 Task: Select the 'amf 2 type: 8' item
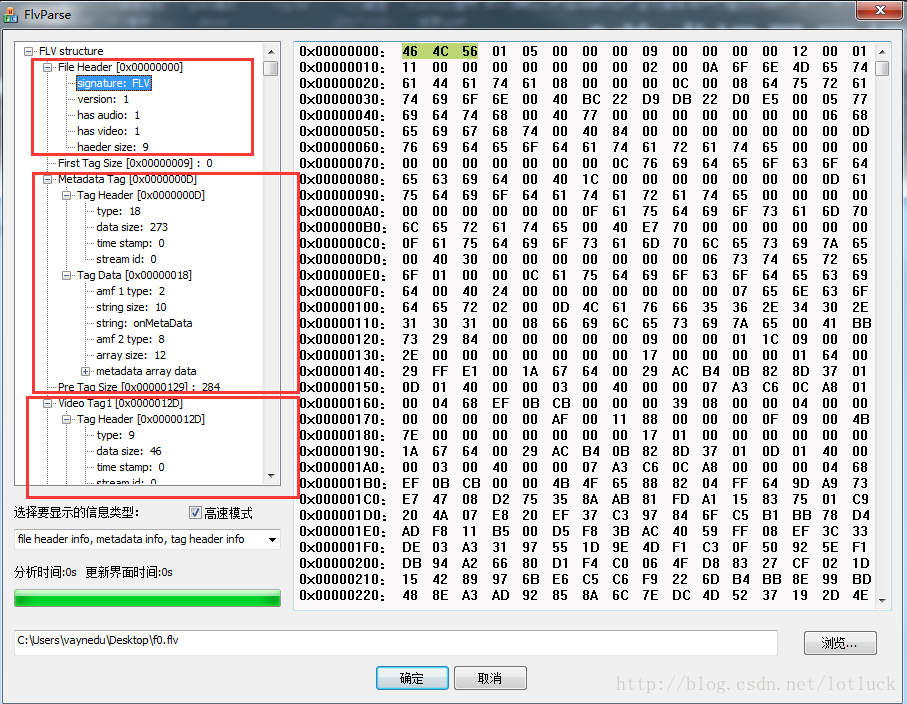pos(131,339)
